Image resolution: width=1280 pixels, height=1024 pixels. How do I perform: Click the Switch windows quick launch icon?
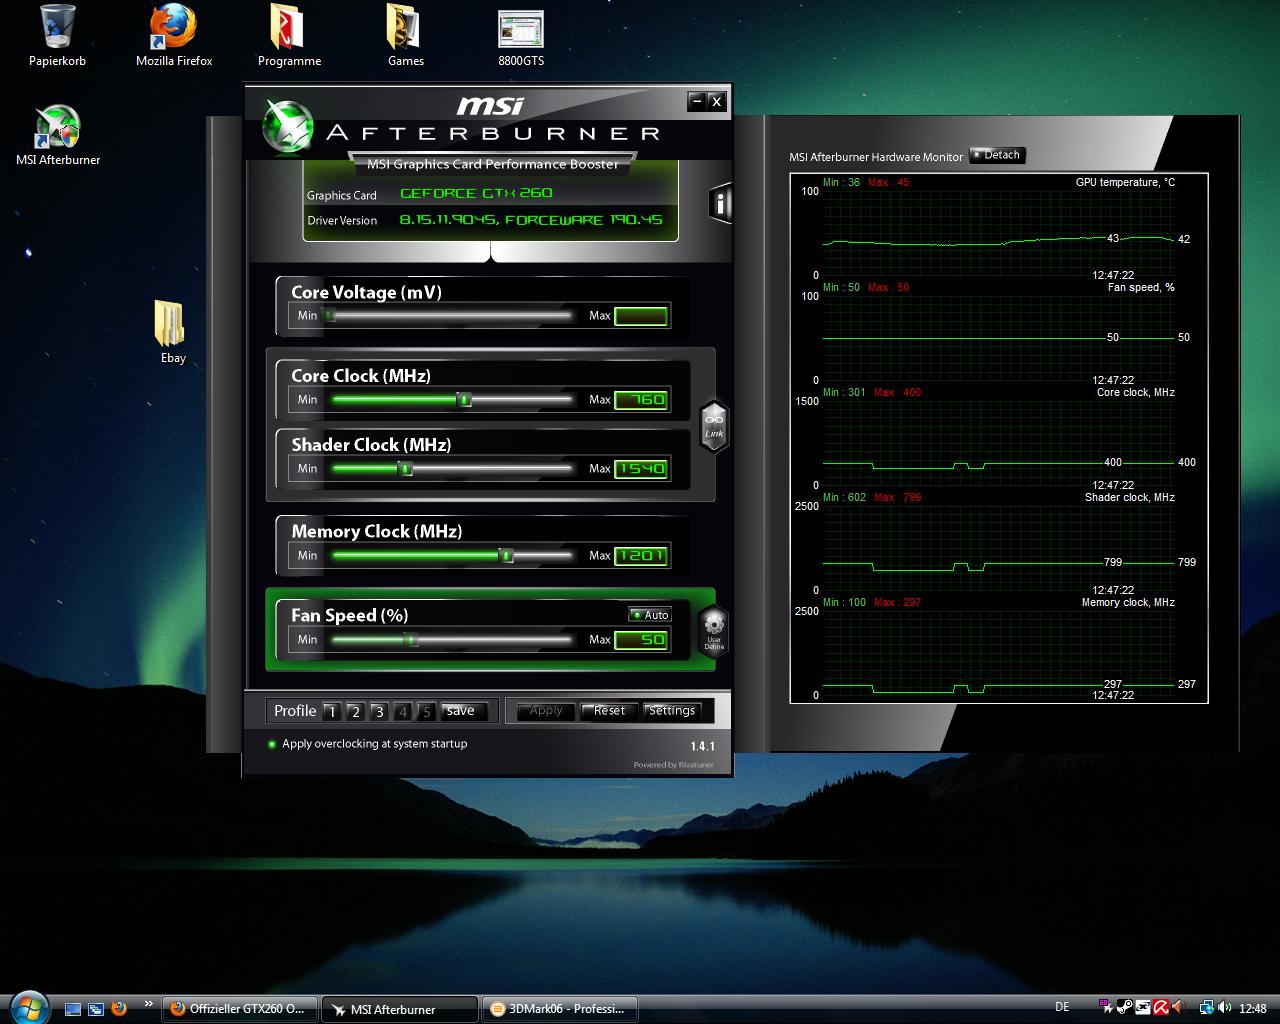[96, 1009]
